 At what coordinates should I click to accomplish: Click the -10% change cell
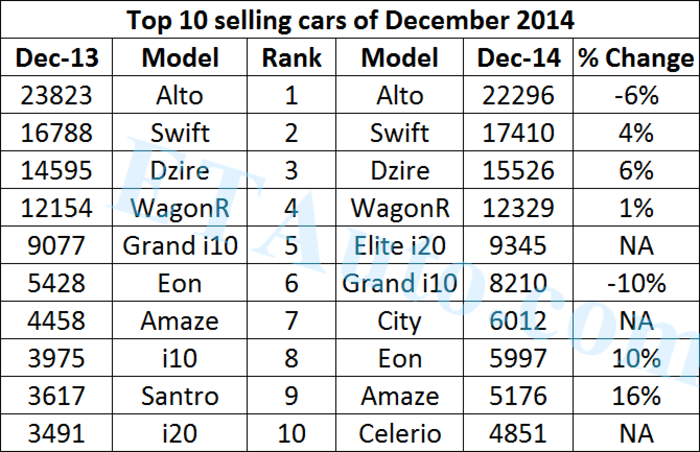[635, 284]
